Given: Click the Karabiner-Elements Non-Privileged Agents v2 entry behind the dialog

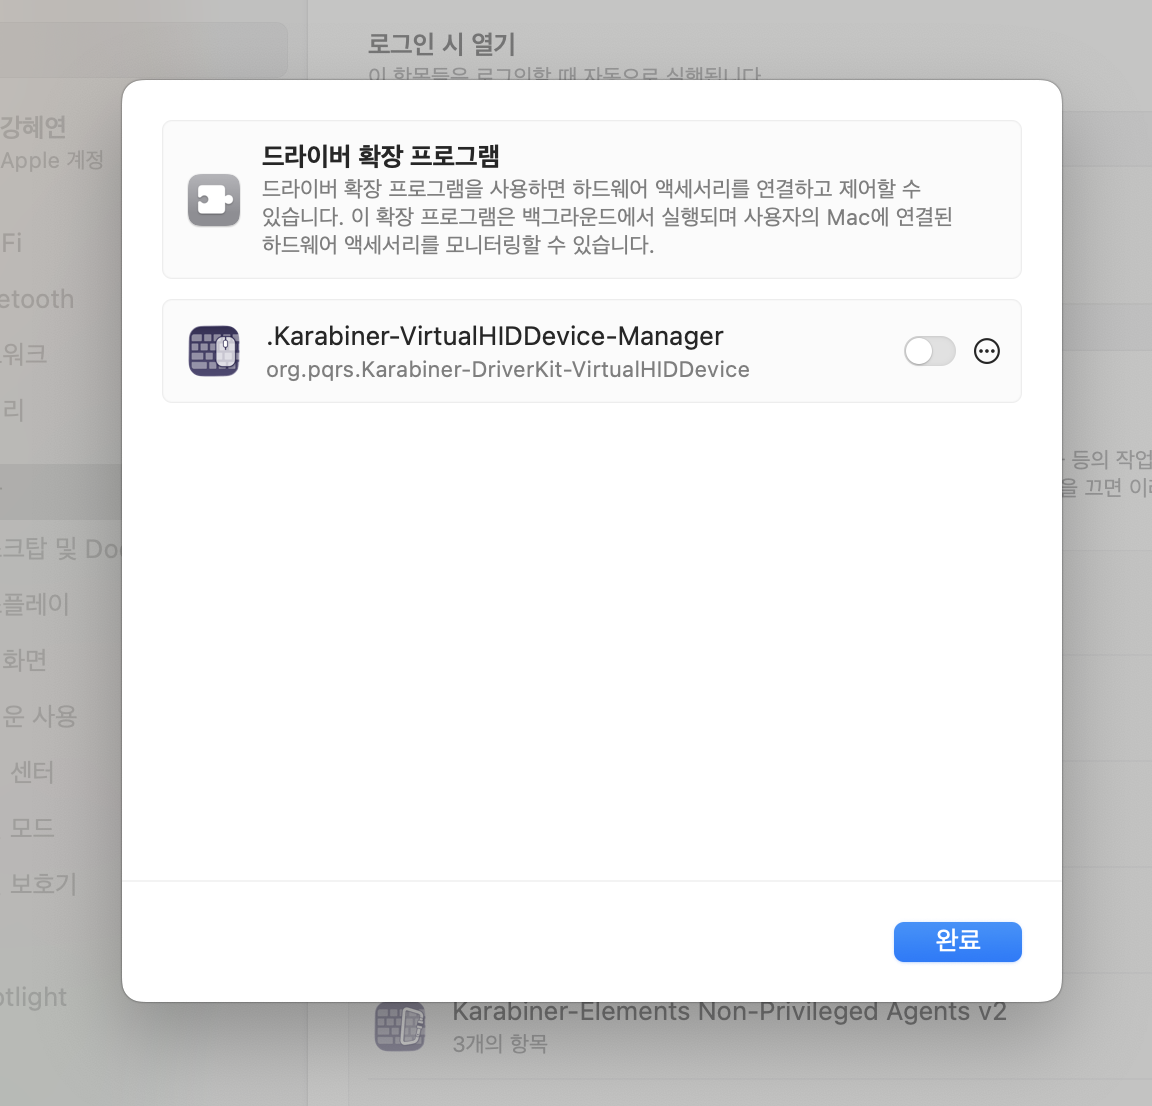Looking at the screenshot, I should click(x=729, y=1012).
